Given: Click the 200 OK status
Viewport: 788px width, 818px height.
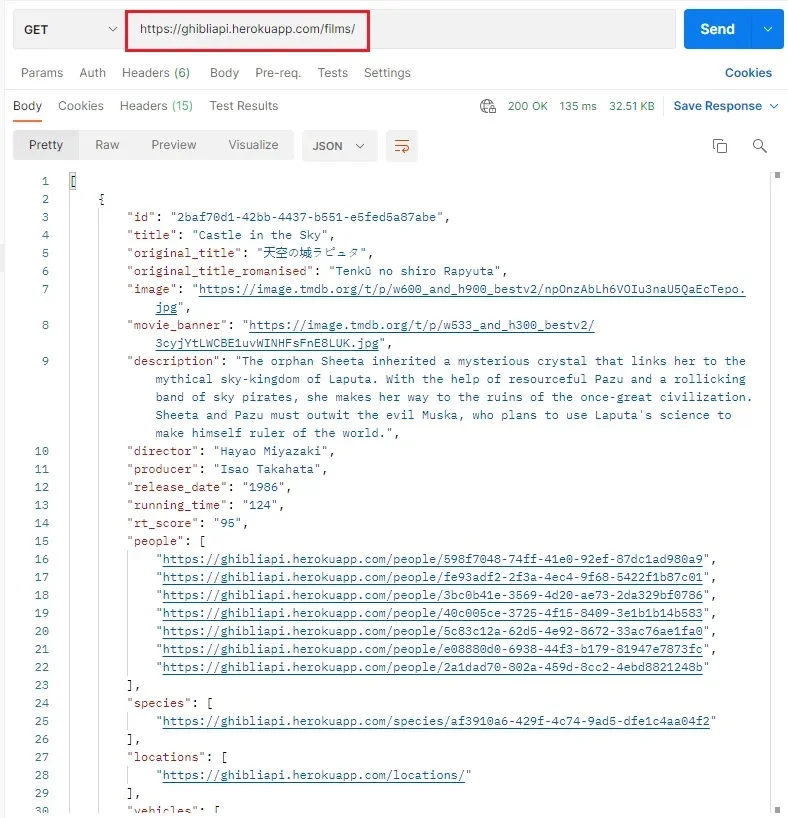Looking at the screenshot, I should (x=528, y=106).
